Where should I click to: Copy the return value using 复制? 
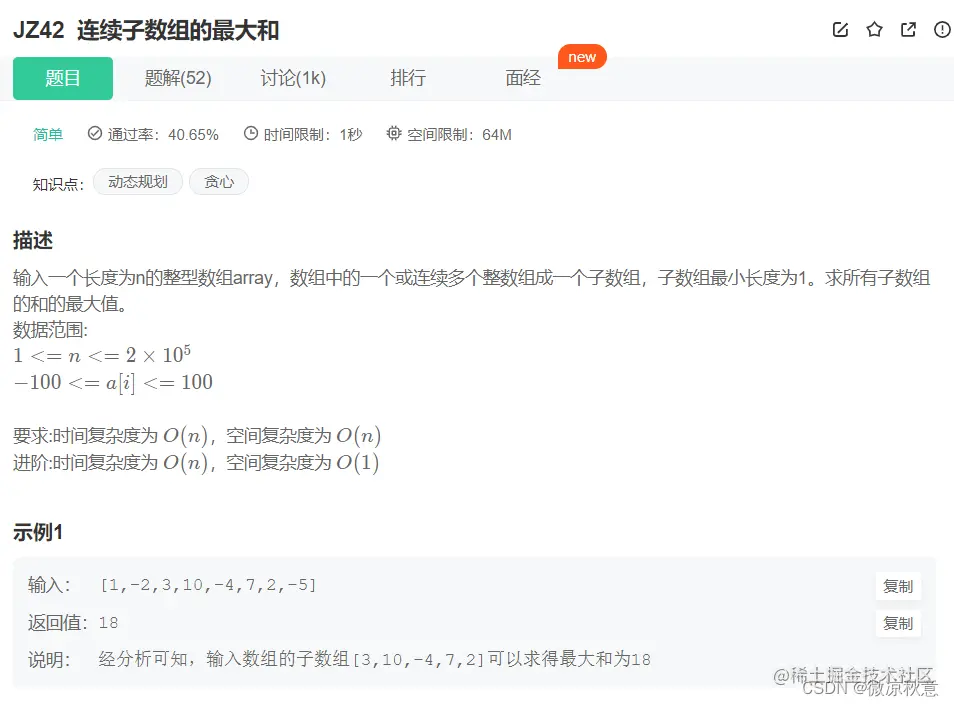[897, 623]
